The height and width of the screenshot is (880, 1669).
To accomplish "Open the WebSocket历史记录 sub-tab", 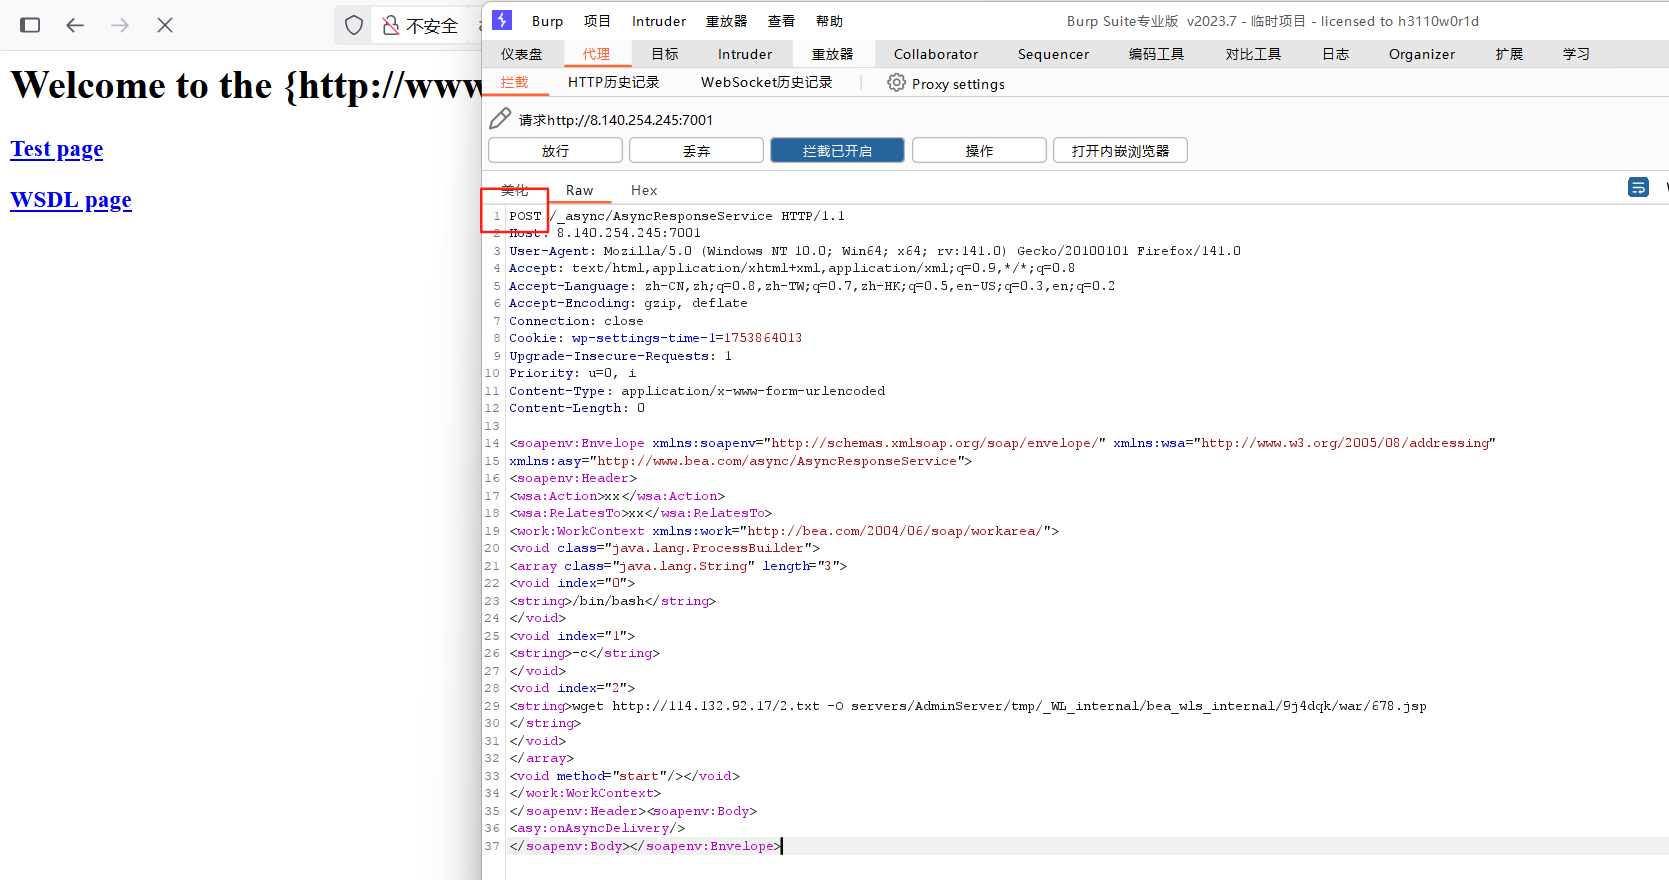I will (767, 82).
